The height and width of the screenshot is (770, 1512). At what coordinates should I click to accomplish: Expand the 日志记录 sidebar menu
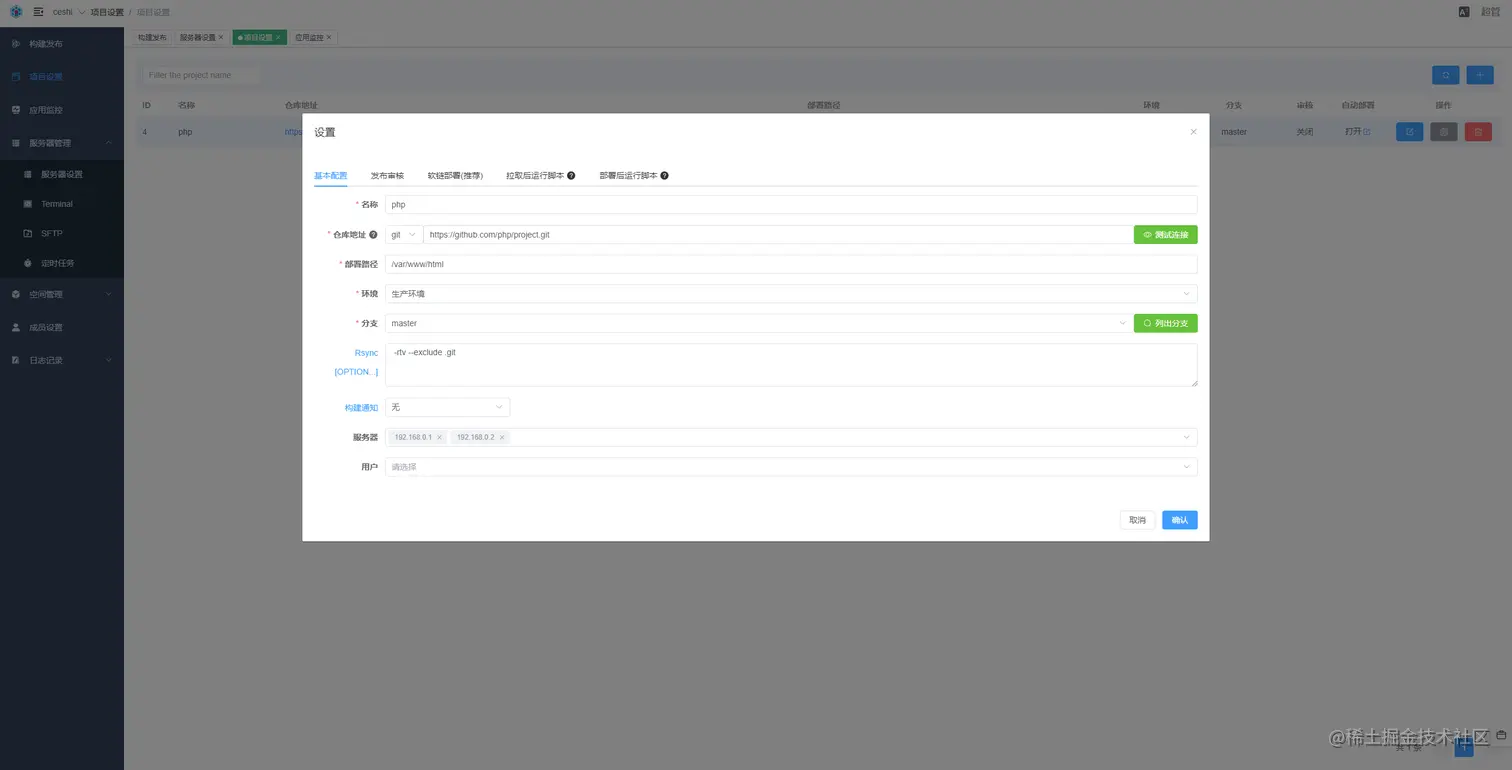tap(62, 360)
